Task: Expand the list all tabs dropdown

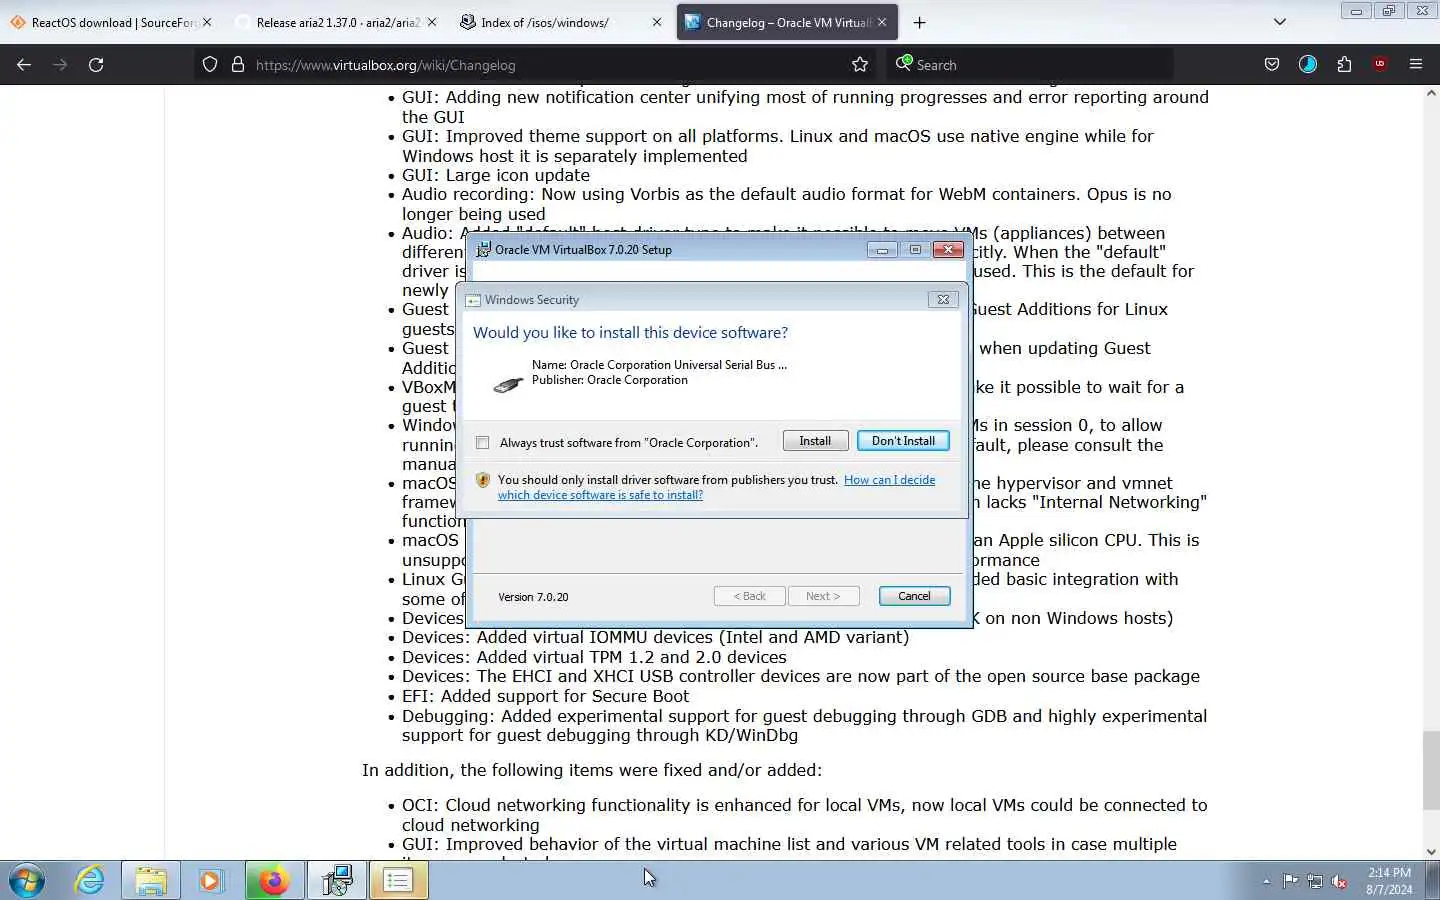Action: [x=1279, y=22]
